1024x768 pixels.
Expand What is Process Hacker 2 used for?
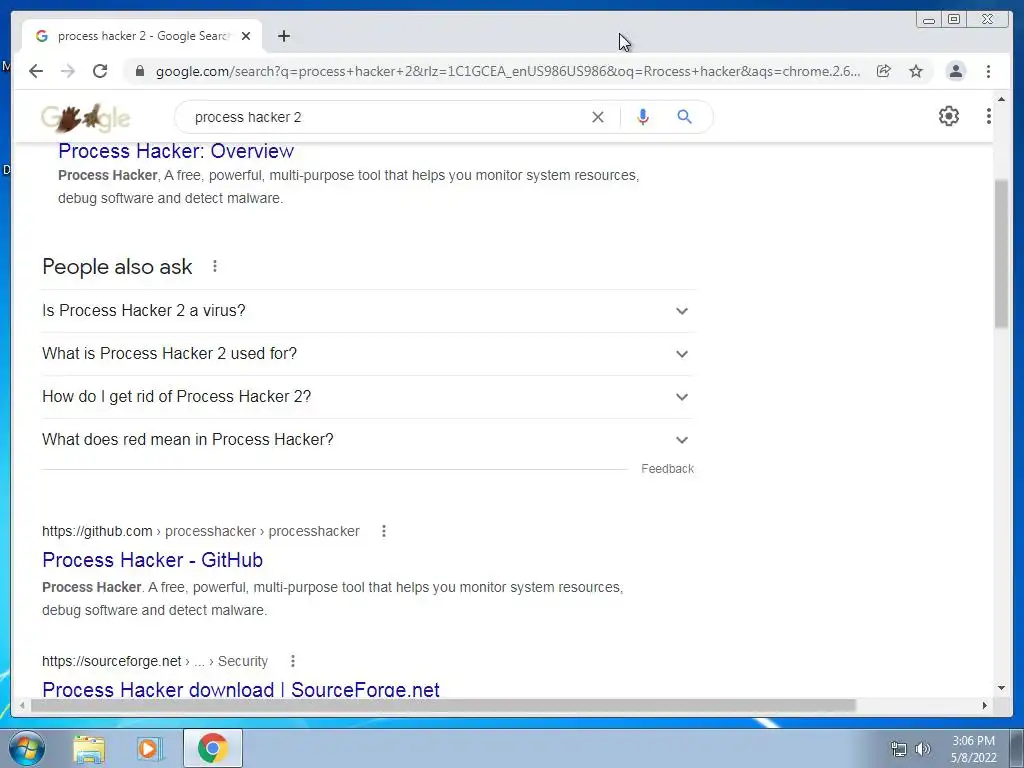[x=368, y=354]
